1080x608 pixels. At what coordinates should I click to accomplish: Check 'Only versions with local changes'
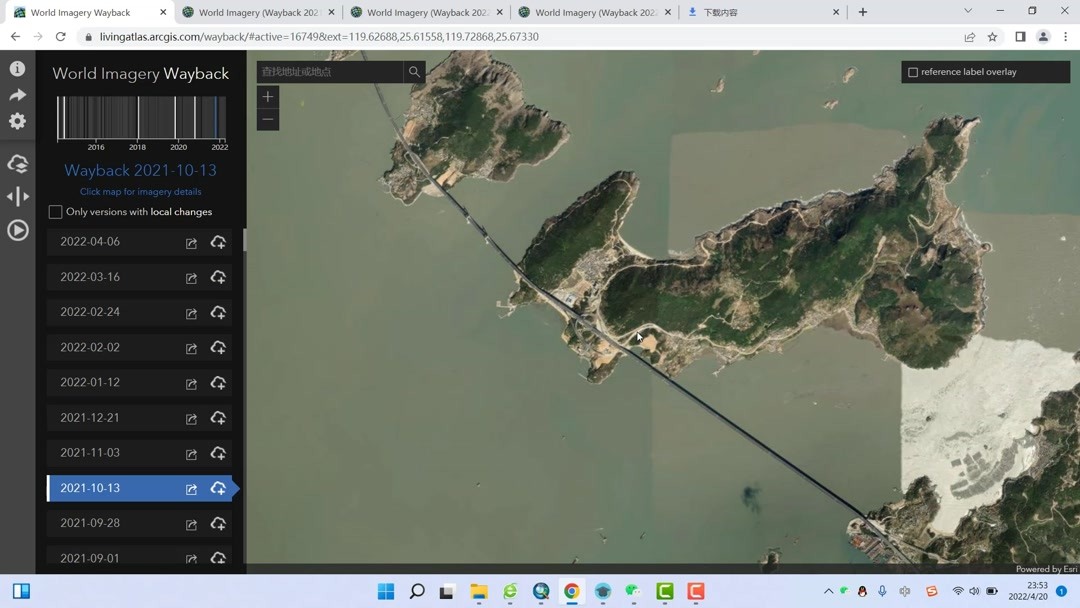tap(55, 211)
